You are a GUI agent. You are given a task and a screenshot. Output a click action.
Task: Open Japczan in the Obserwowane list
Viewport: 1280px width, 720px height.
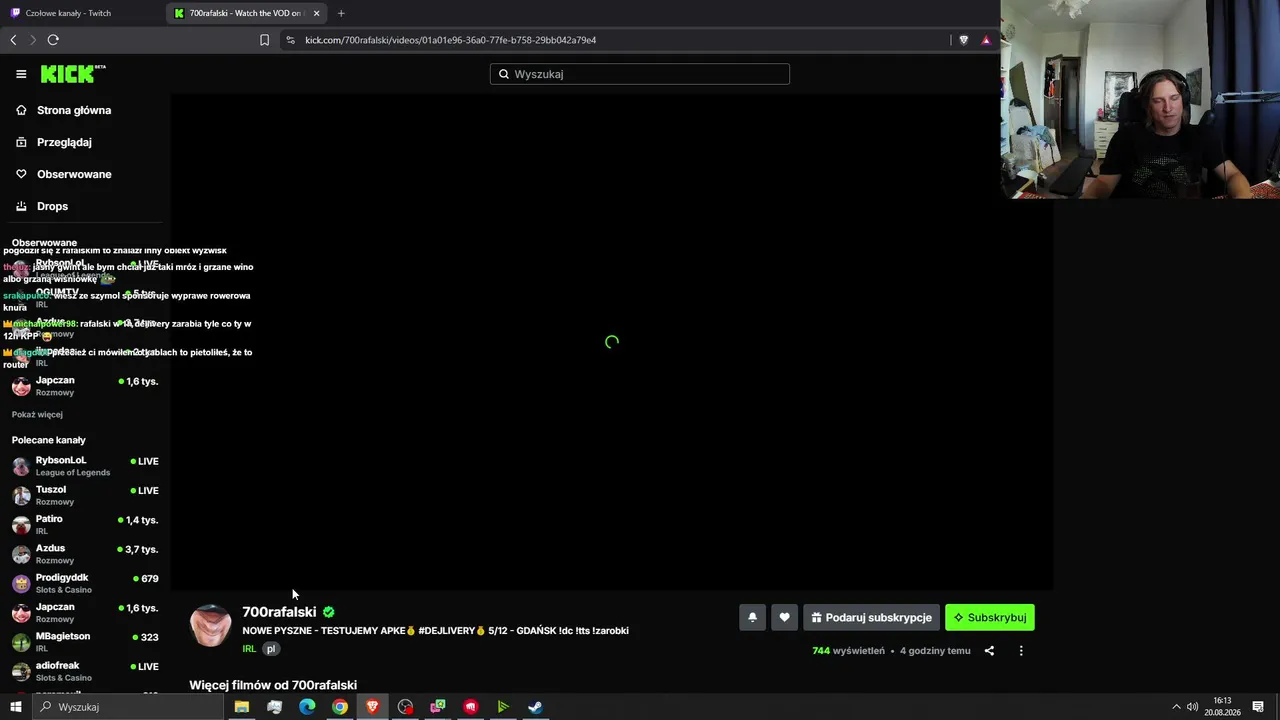tap(85, 386)
